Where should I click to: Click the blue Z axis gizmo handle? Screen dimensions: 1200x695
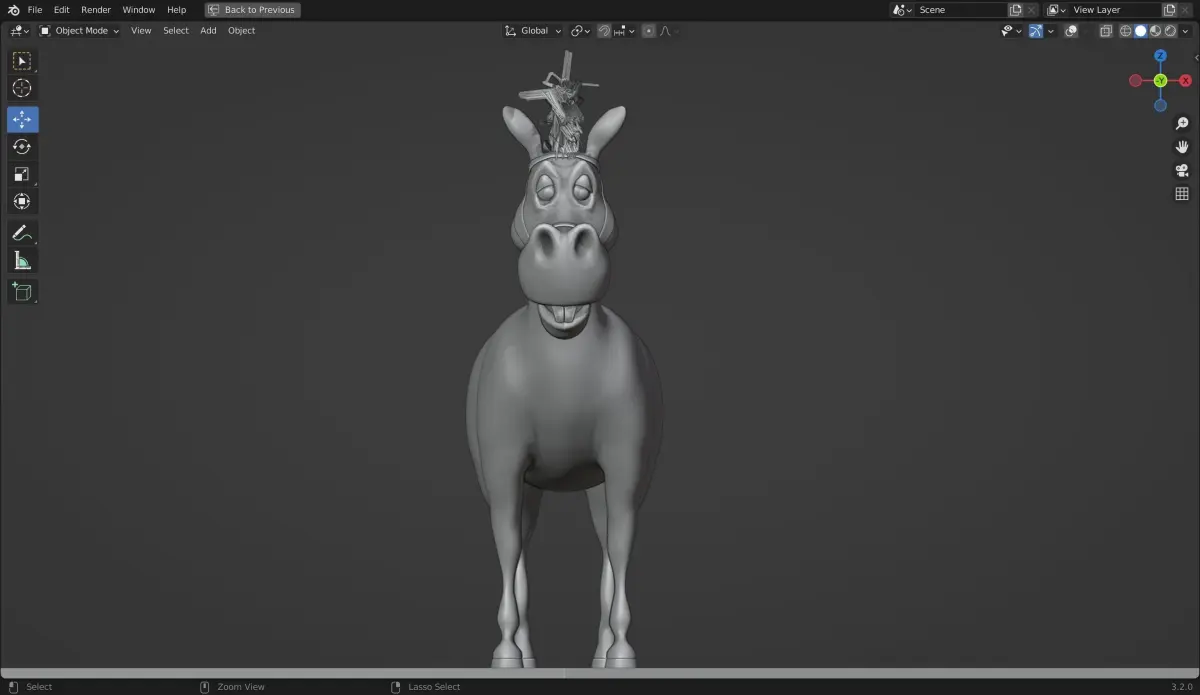[1160, 56]
